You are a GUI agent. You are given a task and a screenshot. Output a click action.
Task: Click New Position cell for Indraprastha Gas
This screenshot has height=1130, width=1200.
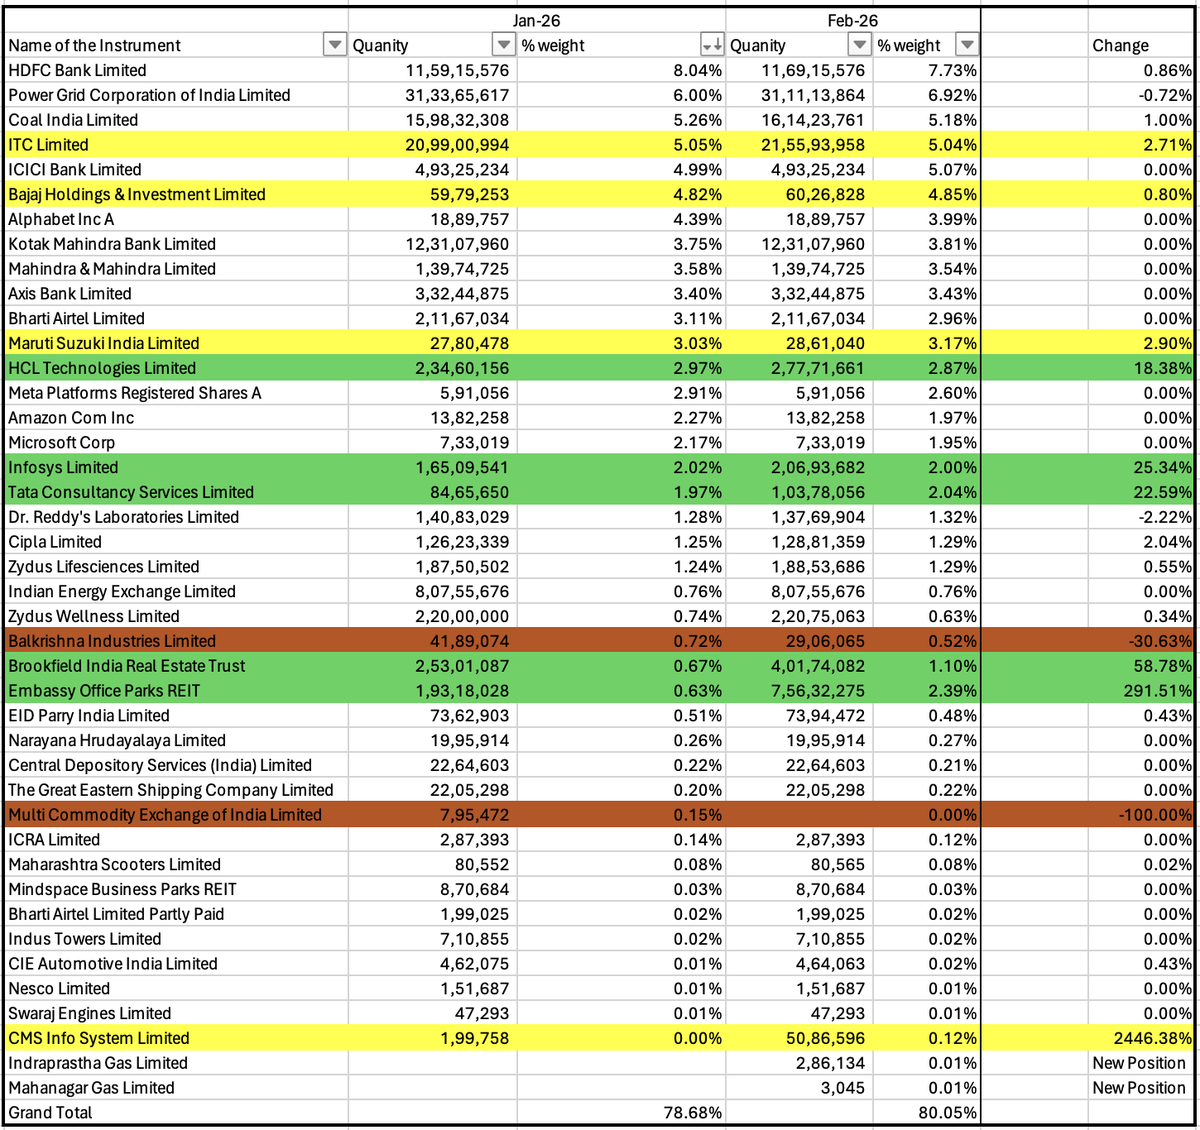[1141, 1062]
